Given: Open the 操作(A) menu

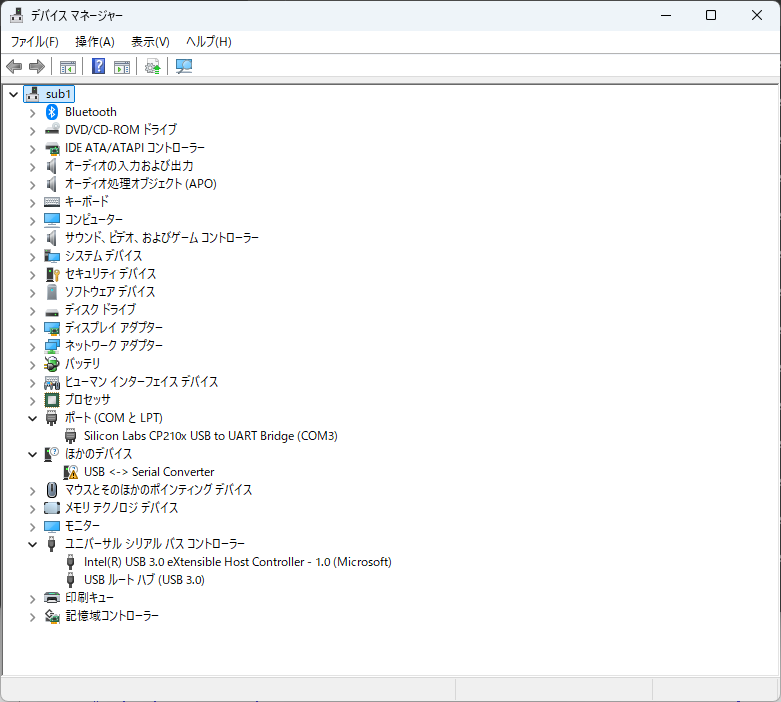Looking at the screenshot, I should point(95,42).
